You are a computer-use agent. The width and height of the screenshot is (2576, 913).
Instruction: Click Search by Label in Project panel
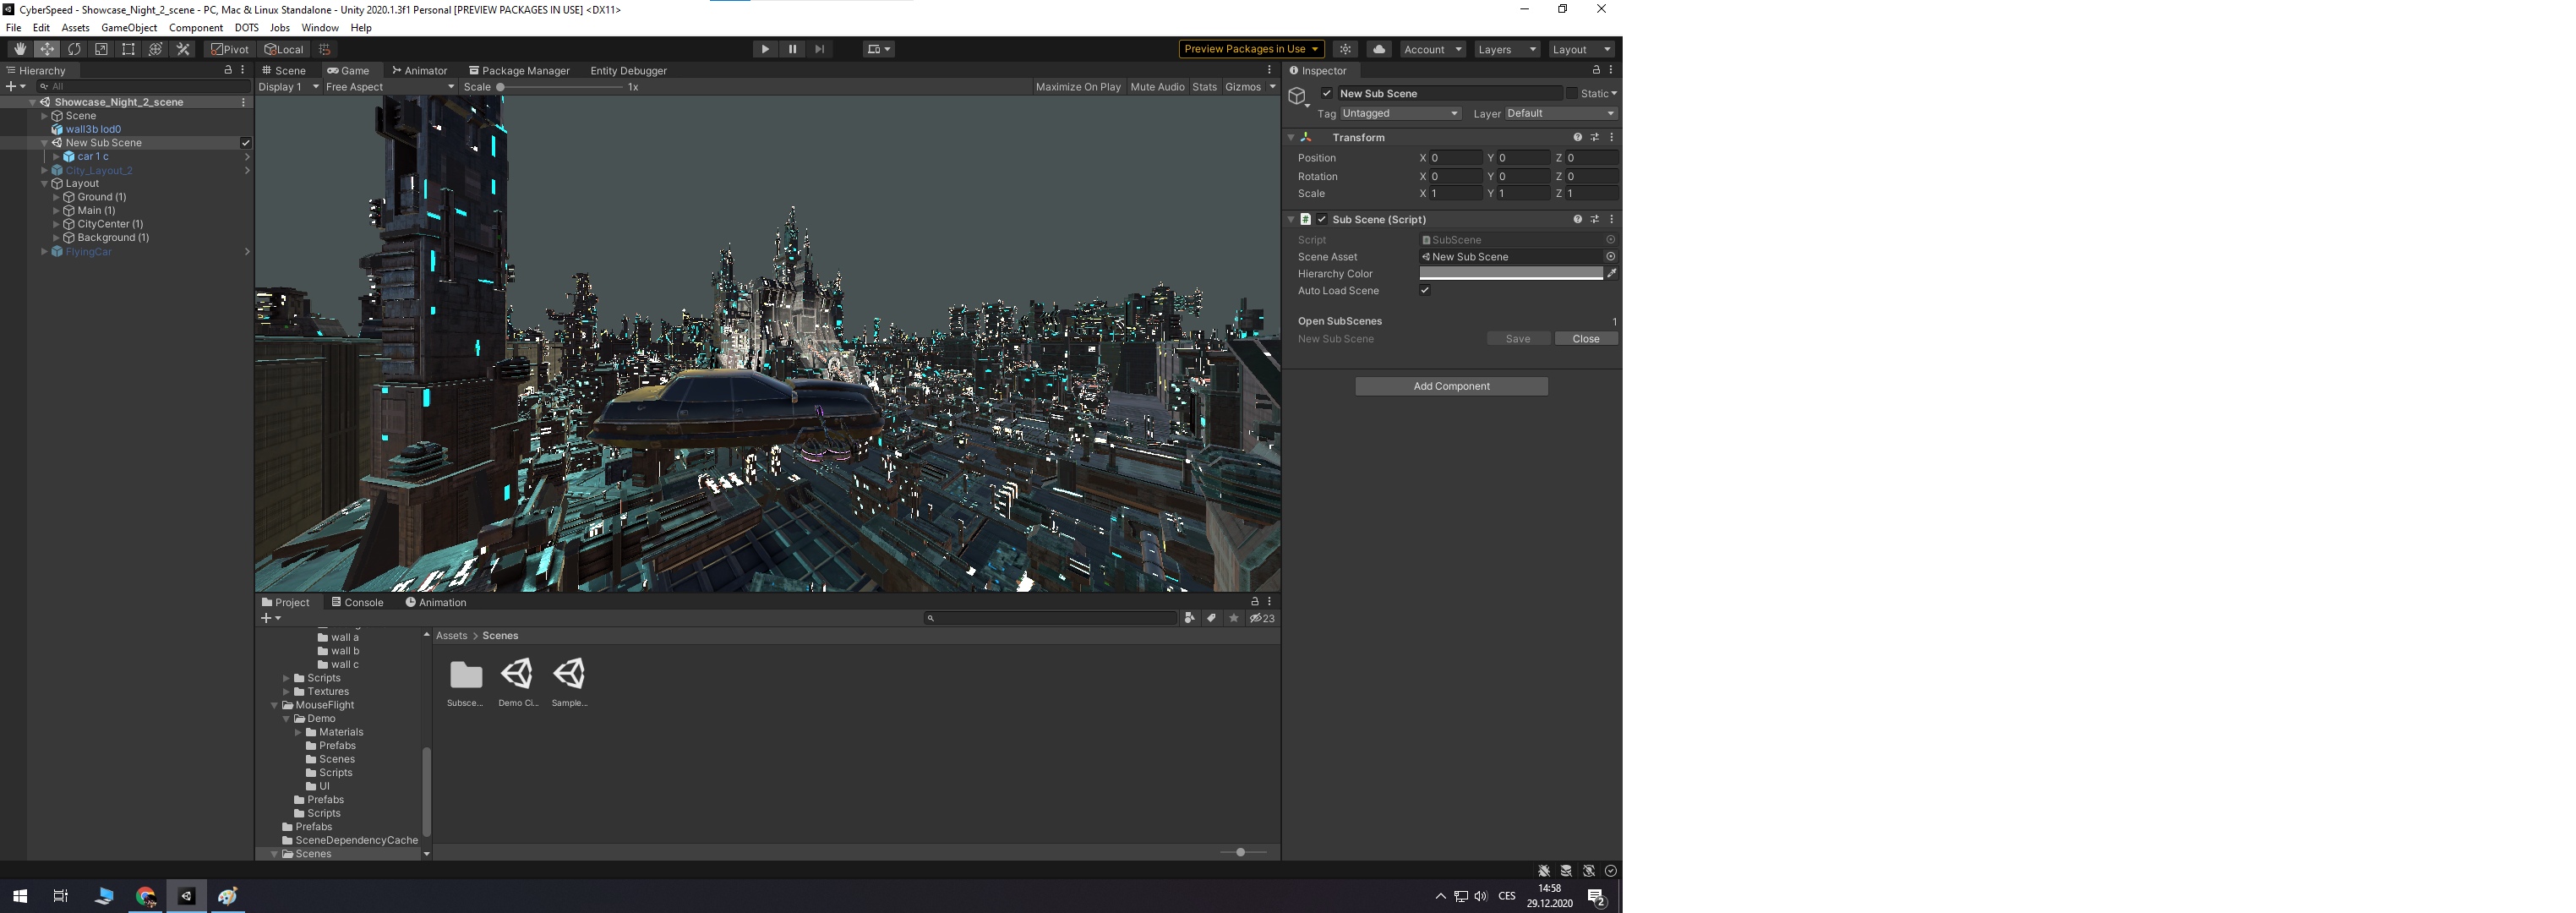coord(1212,618)
